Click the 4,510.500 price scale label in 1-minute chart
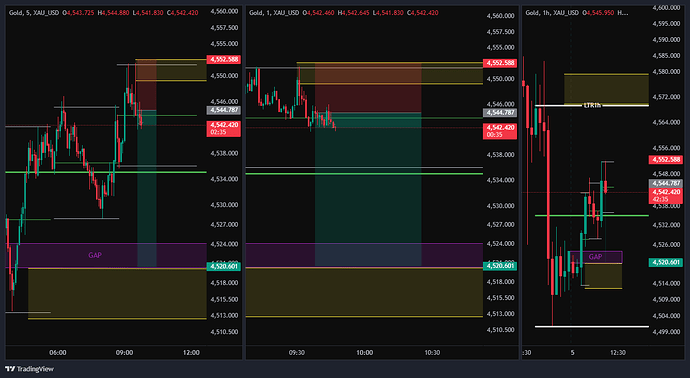 (x=500, y=330)
